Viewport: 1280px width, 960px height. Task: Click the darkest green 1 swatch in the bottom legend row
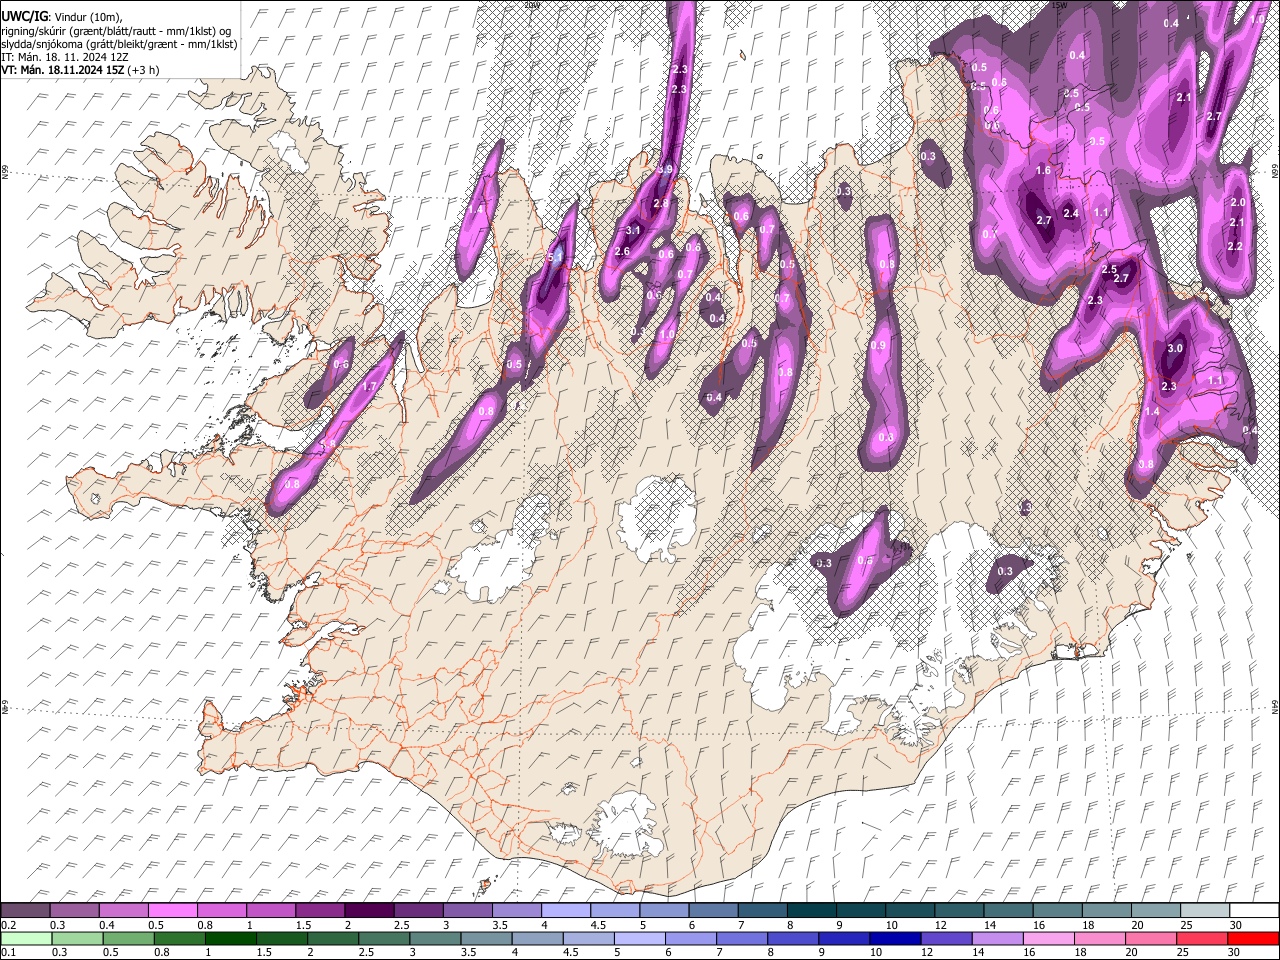(x=230, y=939)
